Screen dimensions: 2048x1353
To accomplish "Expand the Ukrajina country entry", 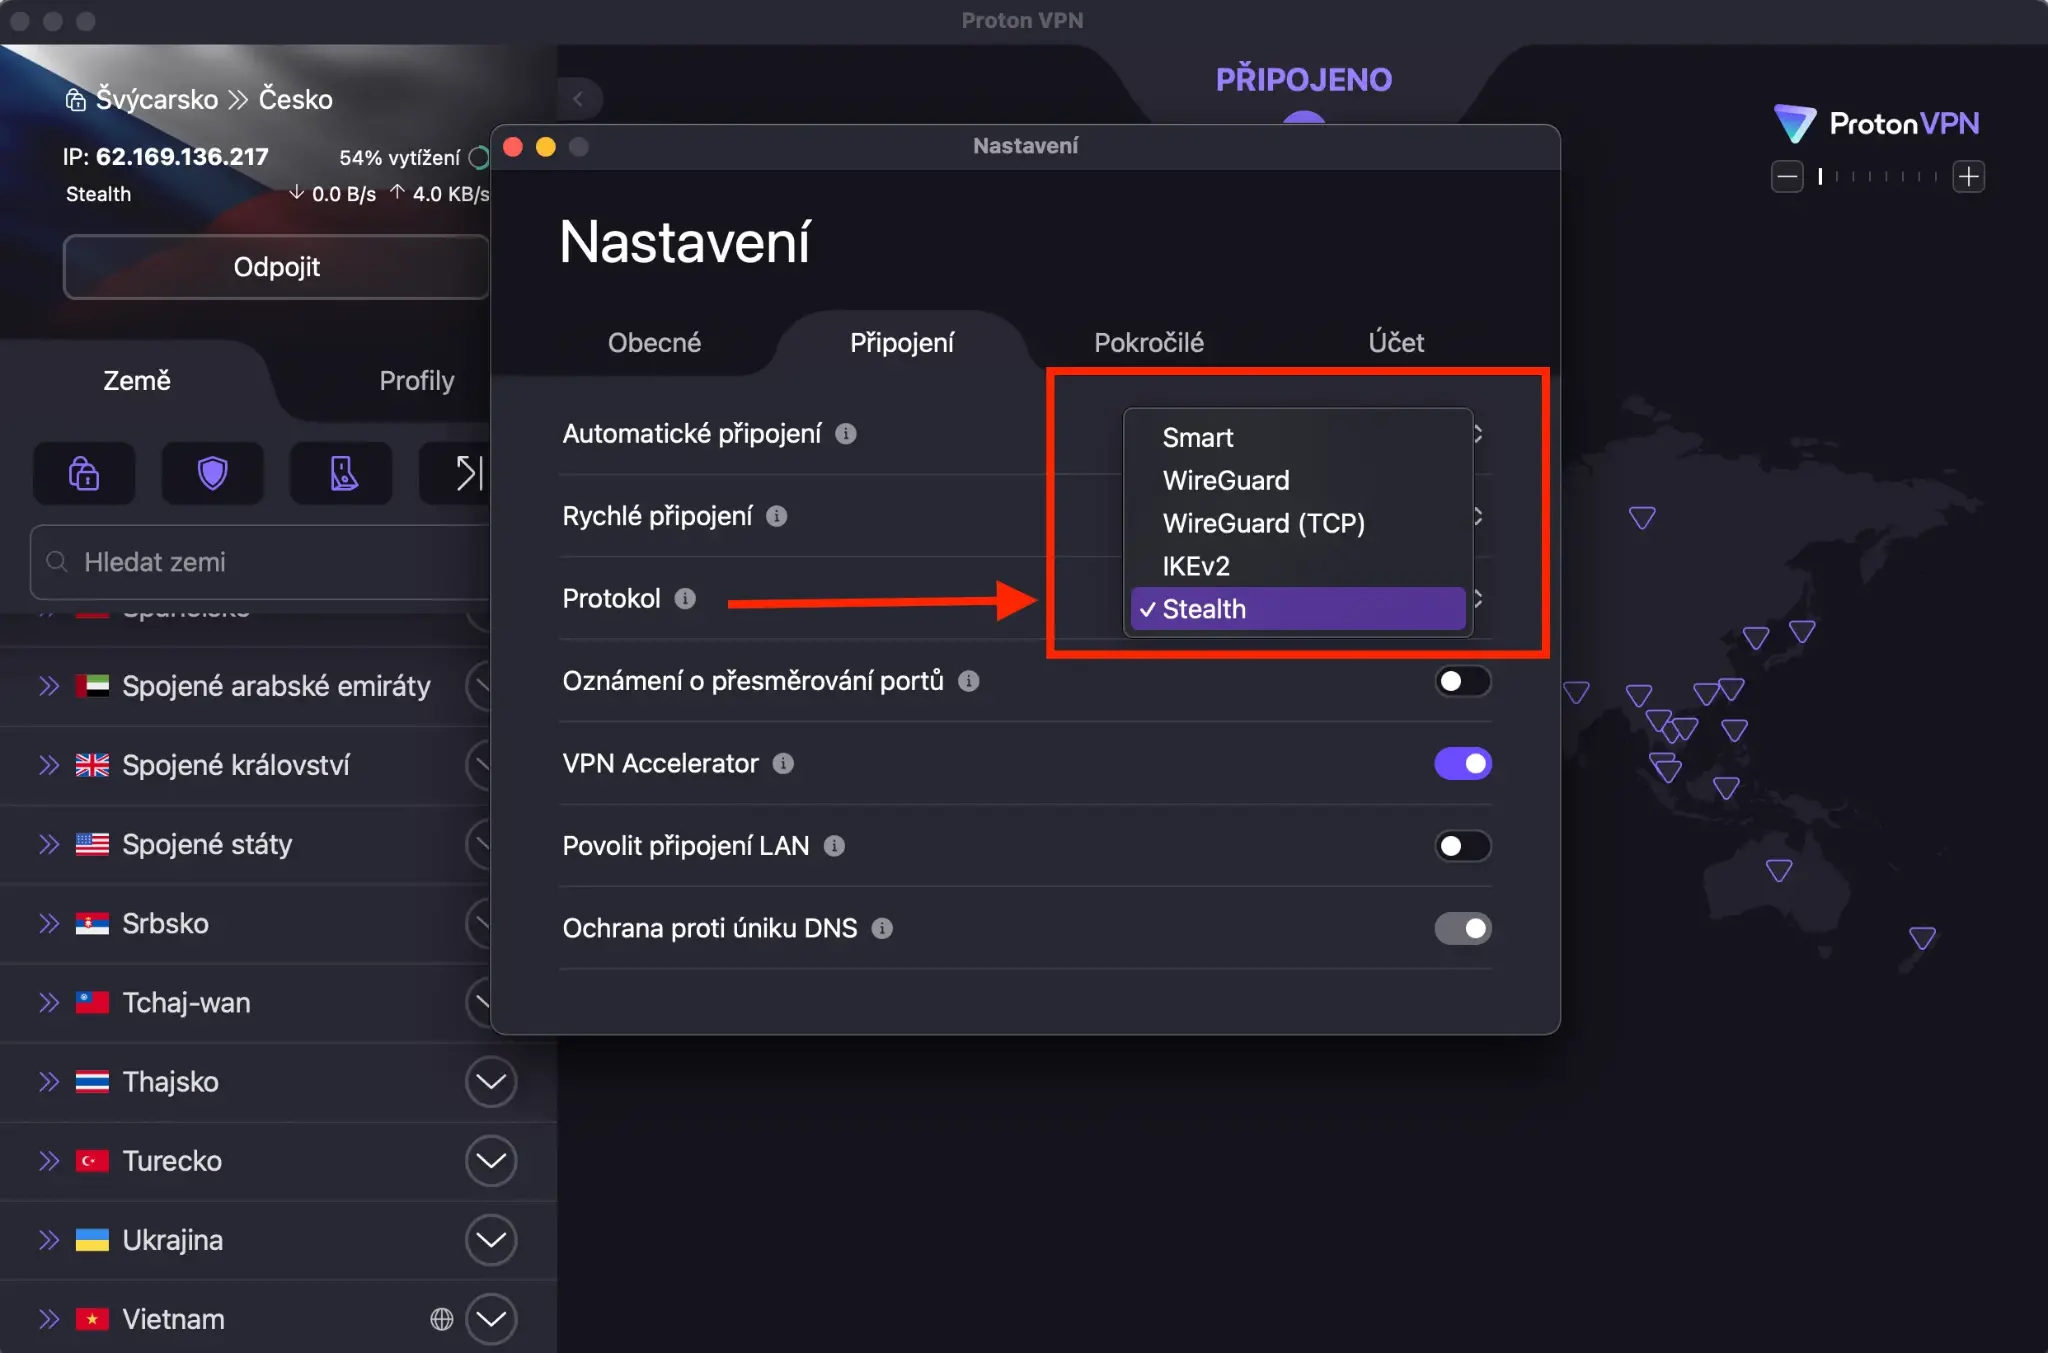I will [491, 1239].
